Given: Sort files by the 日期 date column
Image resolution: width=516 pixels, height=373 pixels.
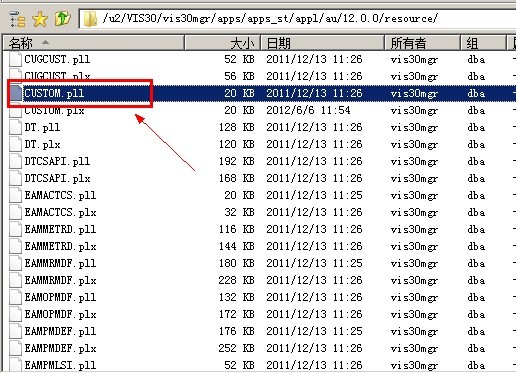Looking at the screenshot, I should [323, 43].
